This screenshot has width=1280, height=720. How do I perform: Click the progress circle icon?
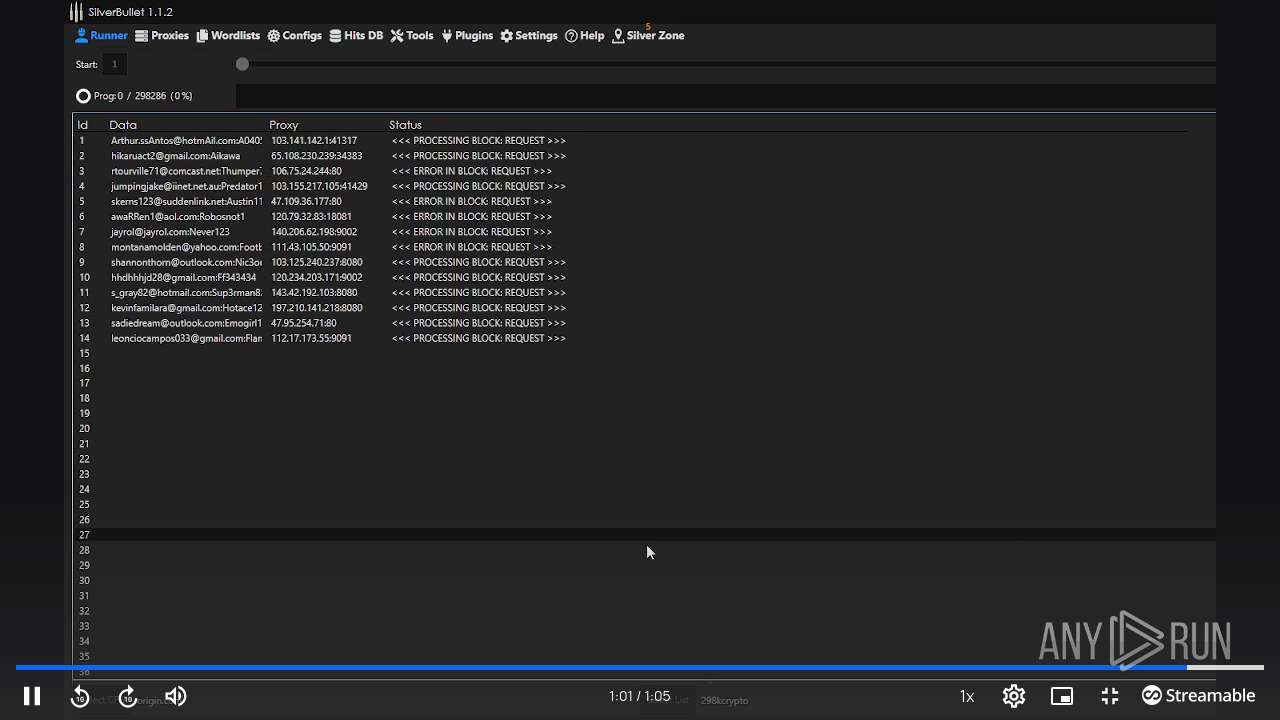pos(83,96)
